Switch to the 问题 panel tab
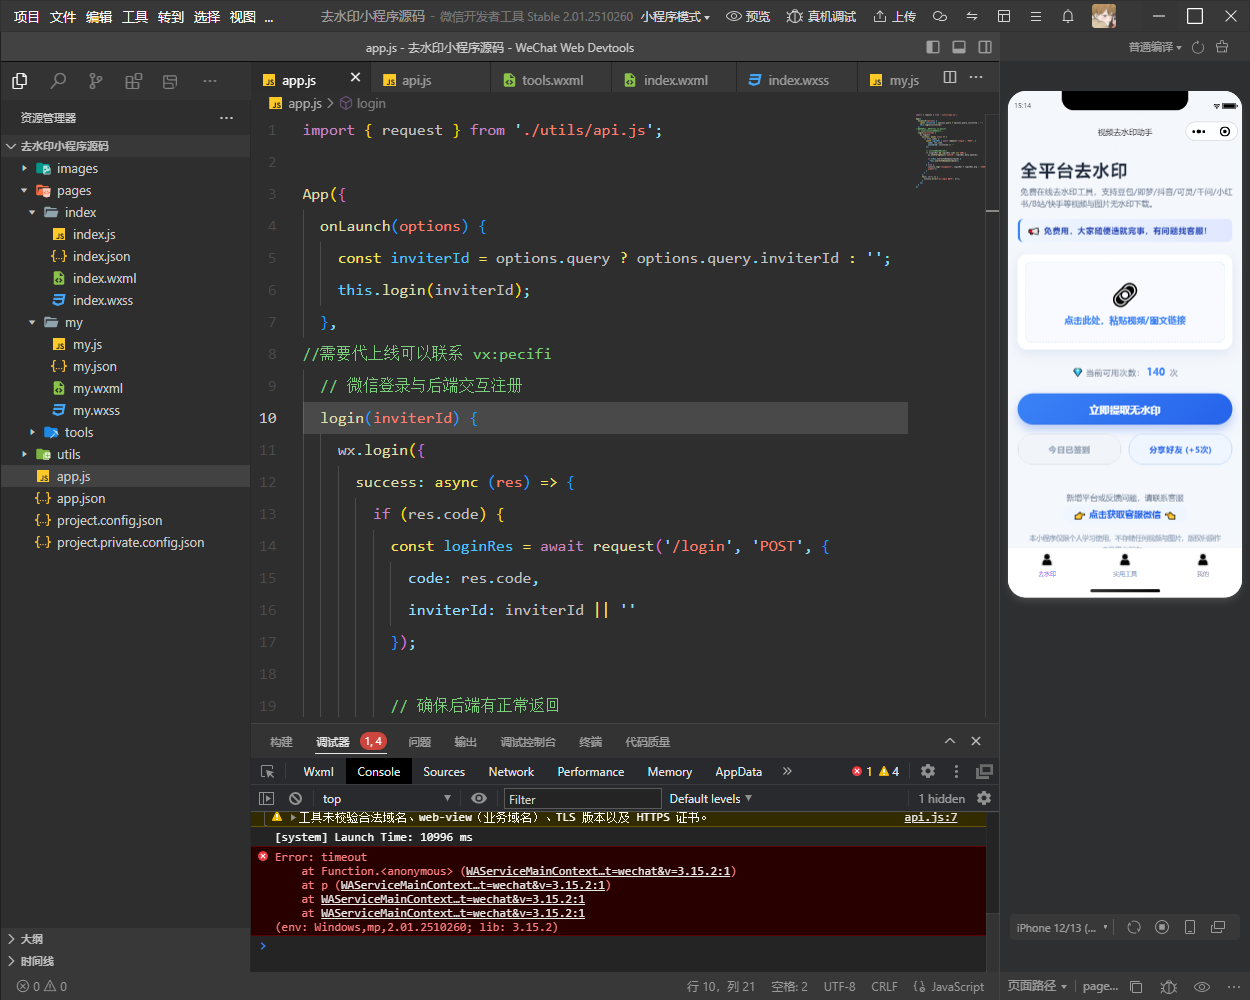The height and width of the screenshot is (1000, 1250). (x=420, y=741)
